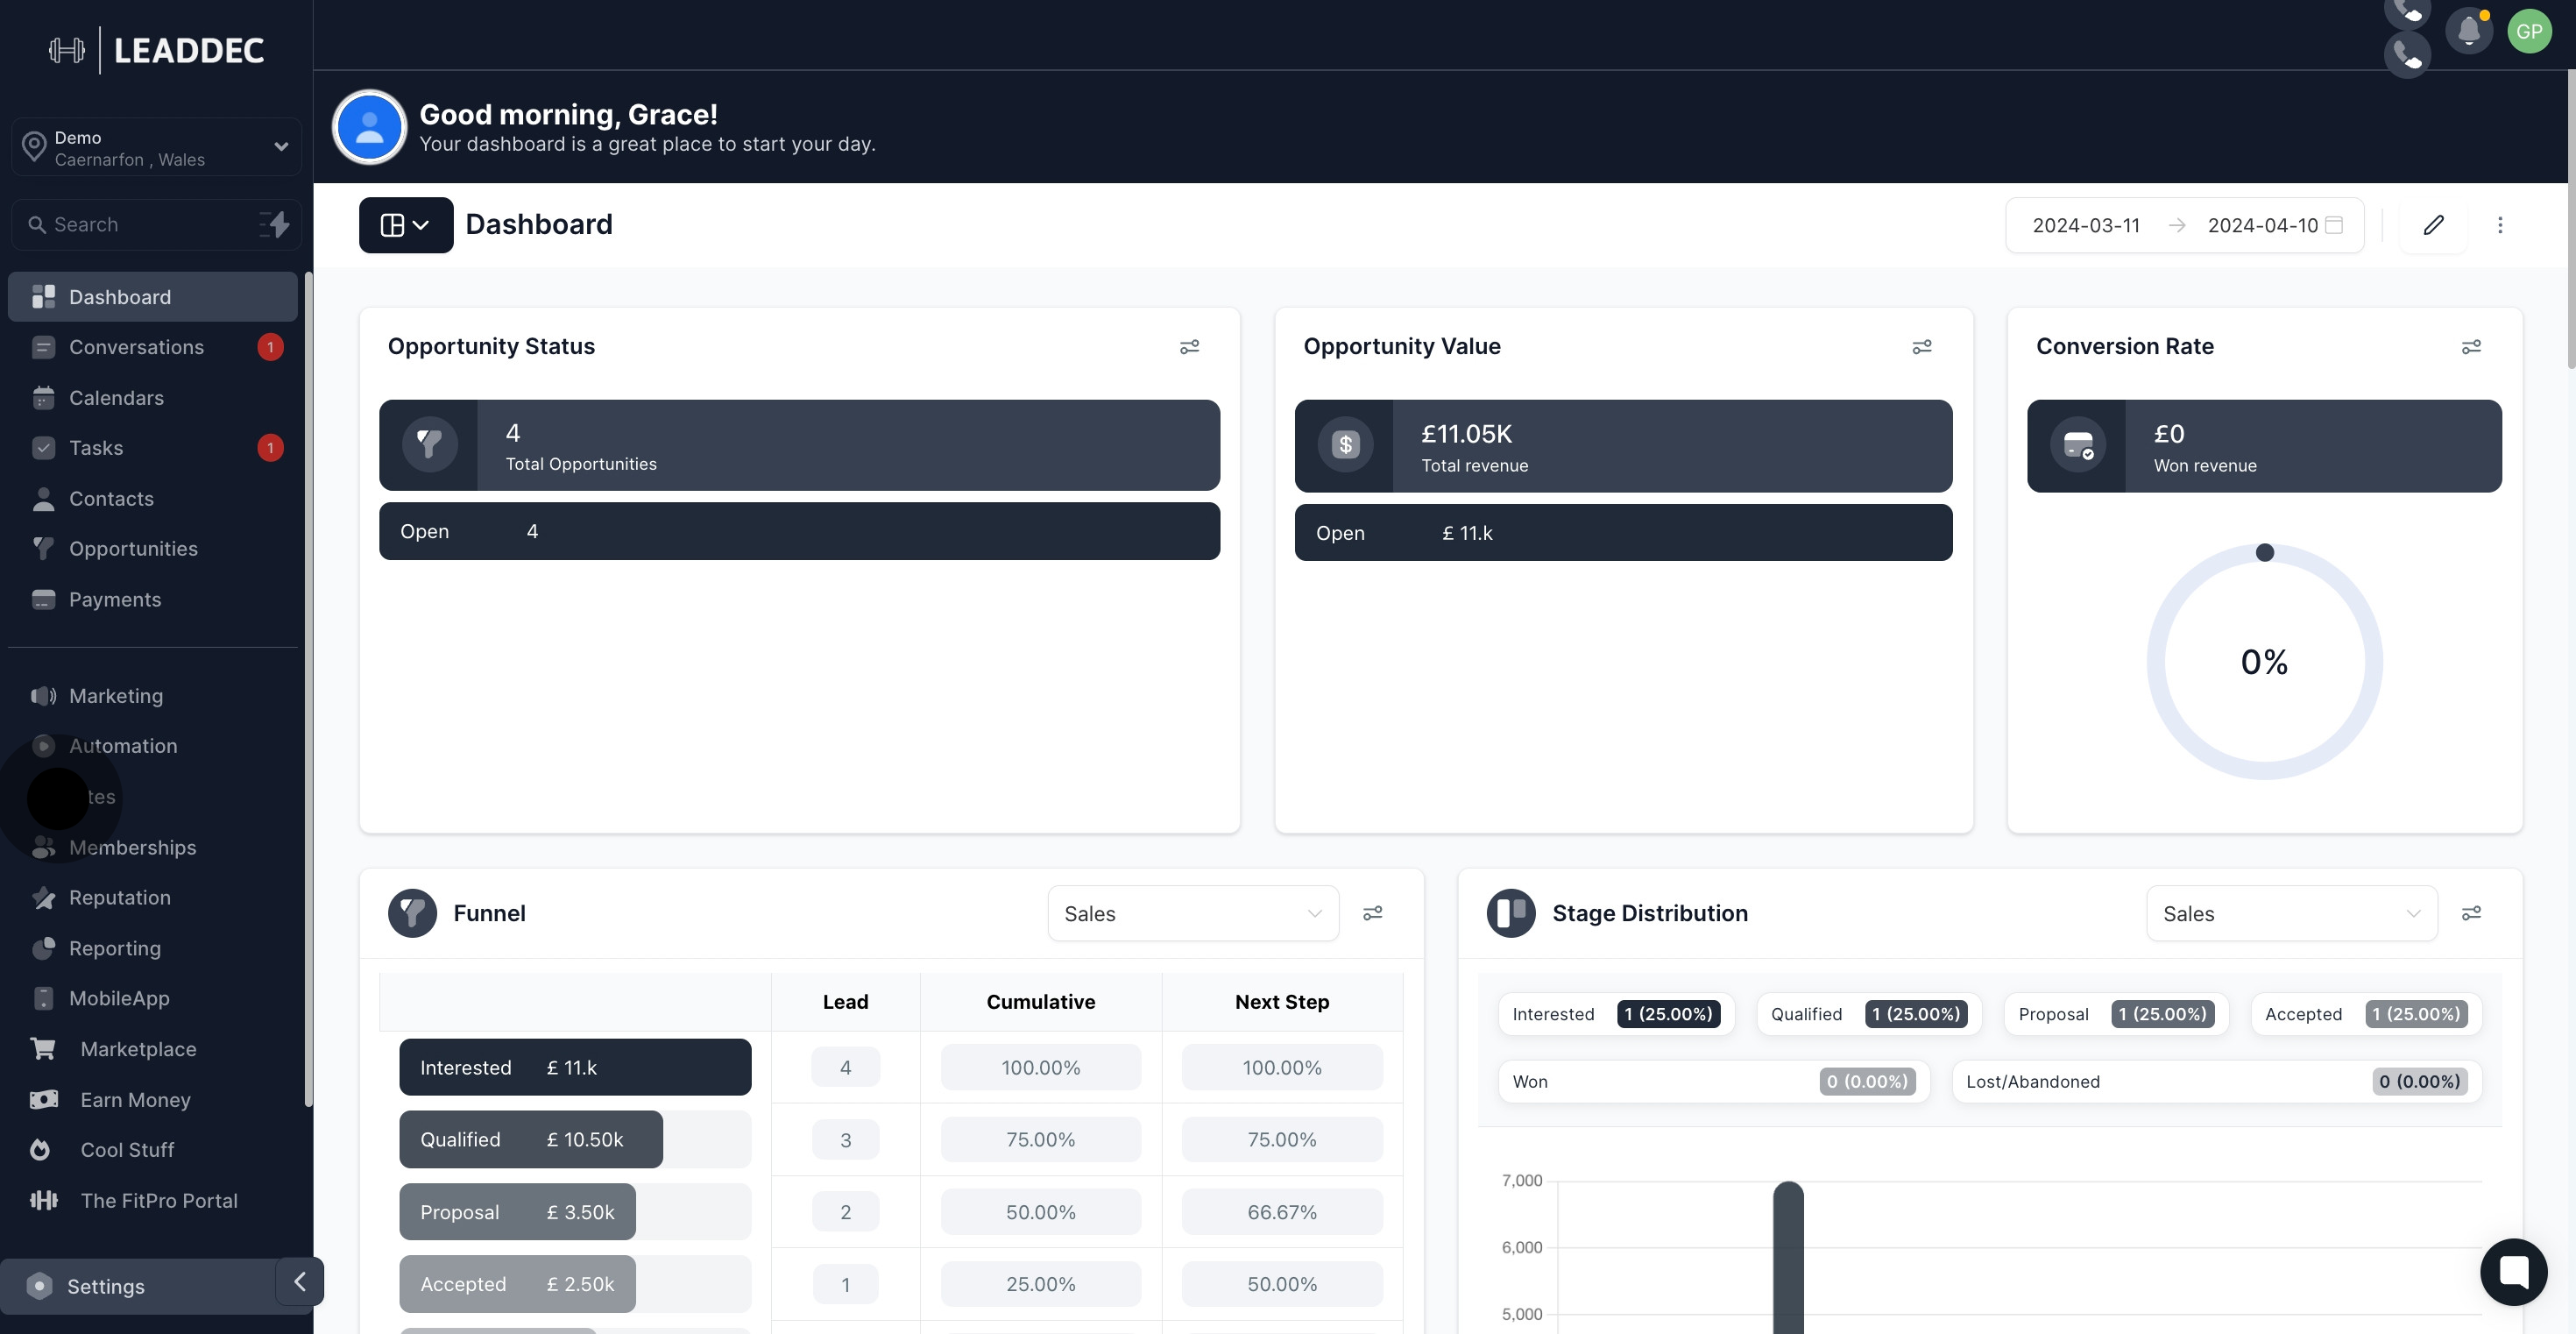The width and height of the screenshot is (2576, 1334).
Task: Click the Proposal funnel bar
Action: click(517, 1211)
